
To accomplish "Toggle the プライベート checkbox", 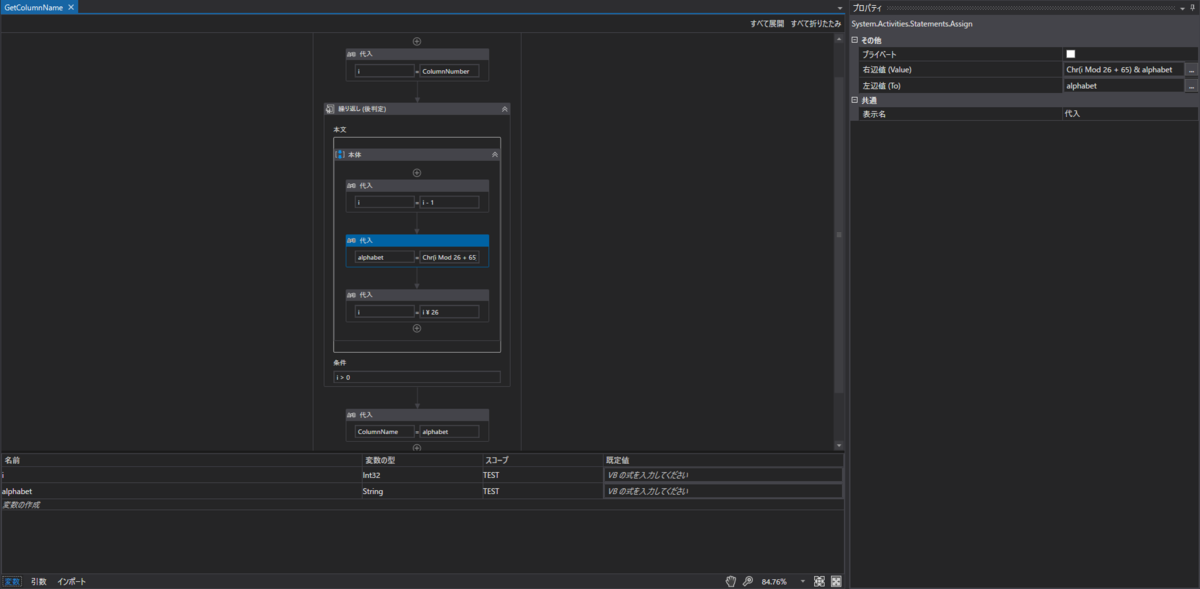I will coord(1070,54).
